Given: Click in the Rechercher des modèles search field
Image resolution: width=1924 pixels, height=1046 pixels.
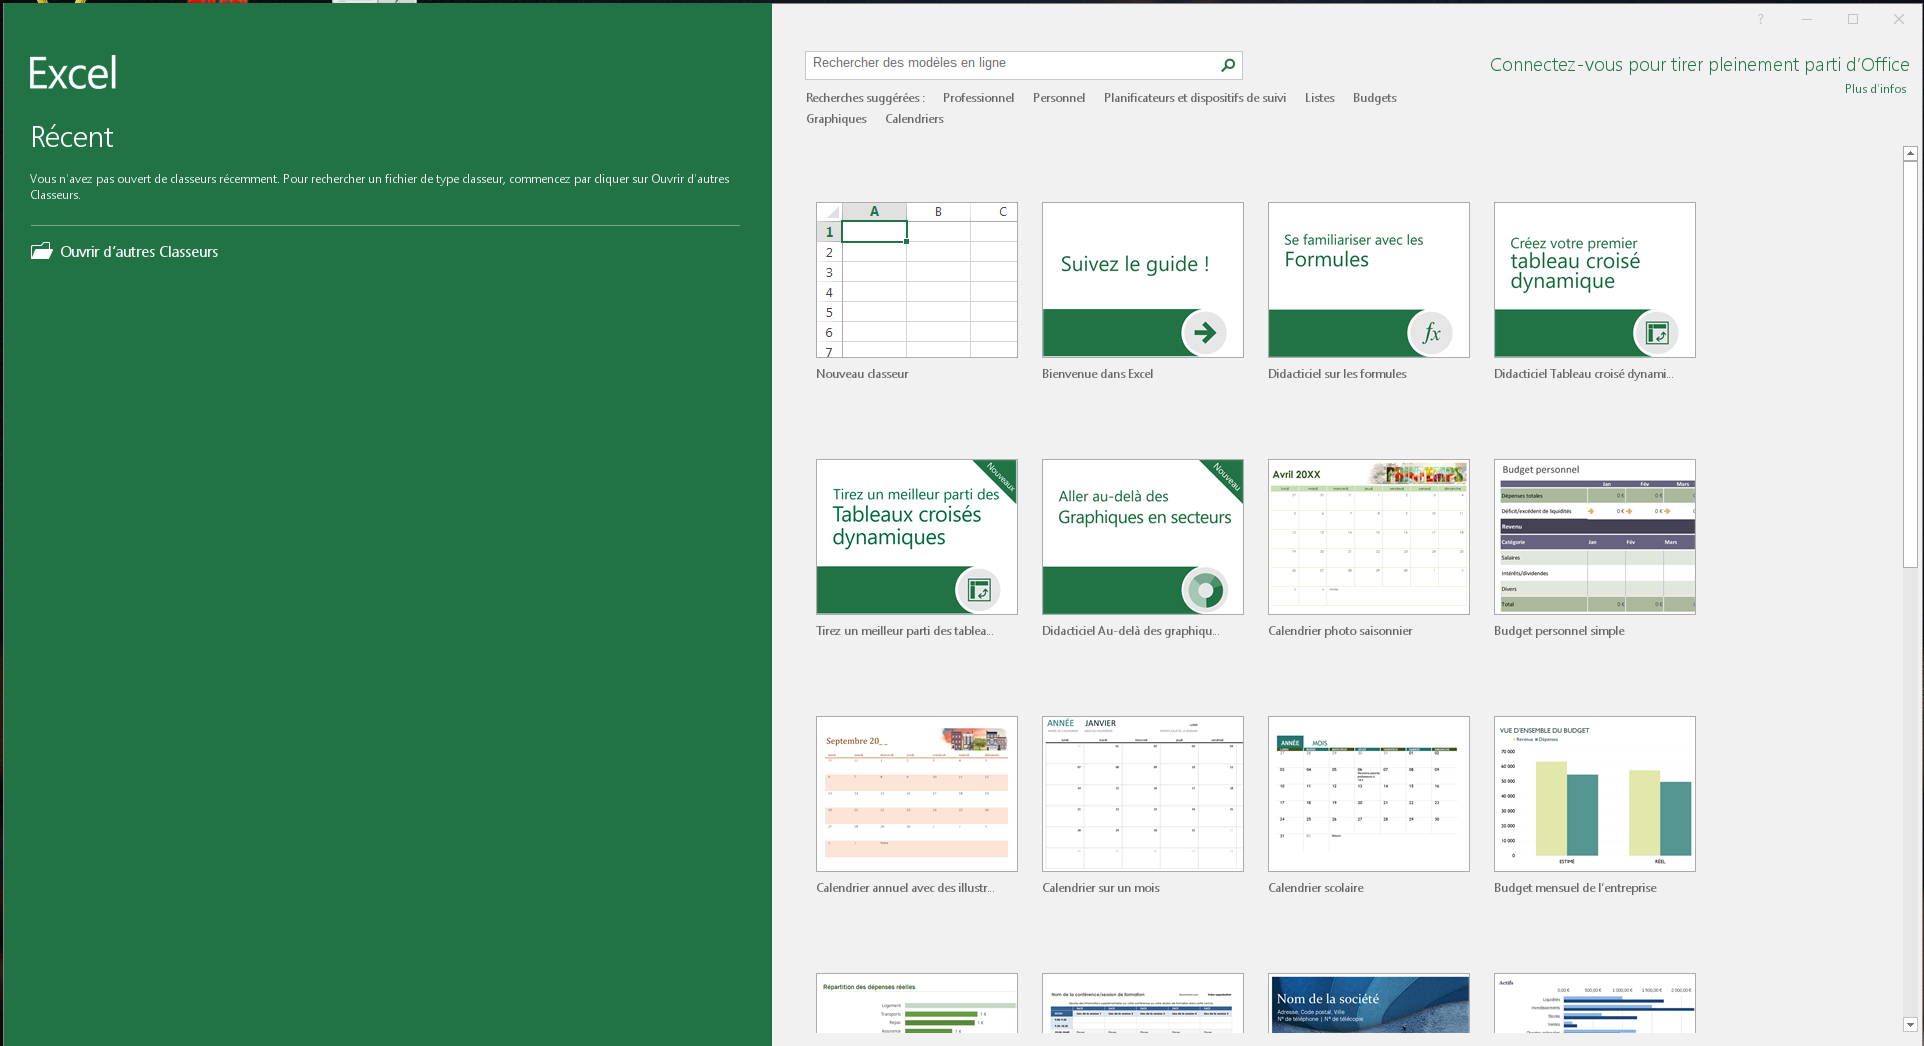Looking at the screenshot, I should [1010, 64].
